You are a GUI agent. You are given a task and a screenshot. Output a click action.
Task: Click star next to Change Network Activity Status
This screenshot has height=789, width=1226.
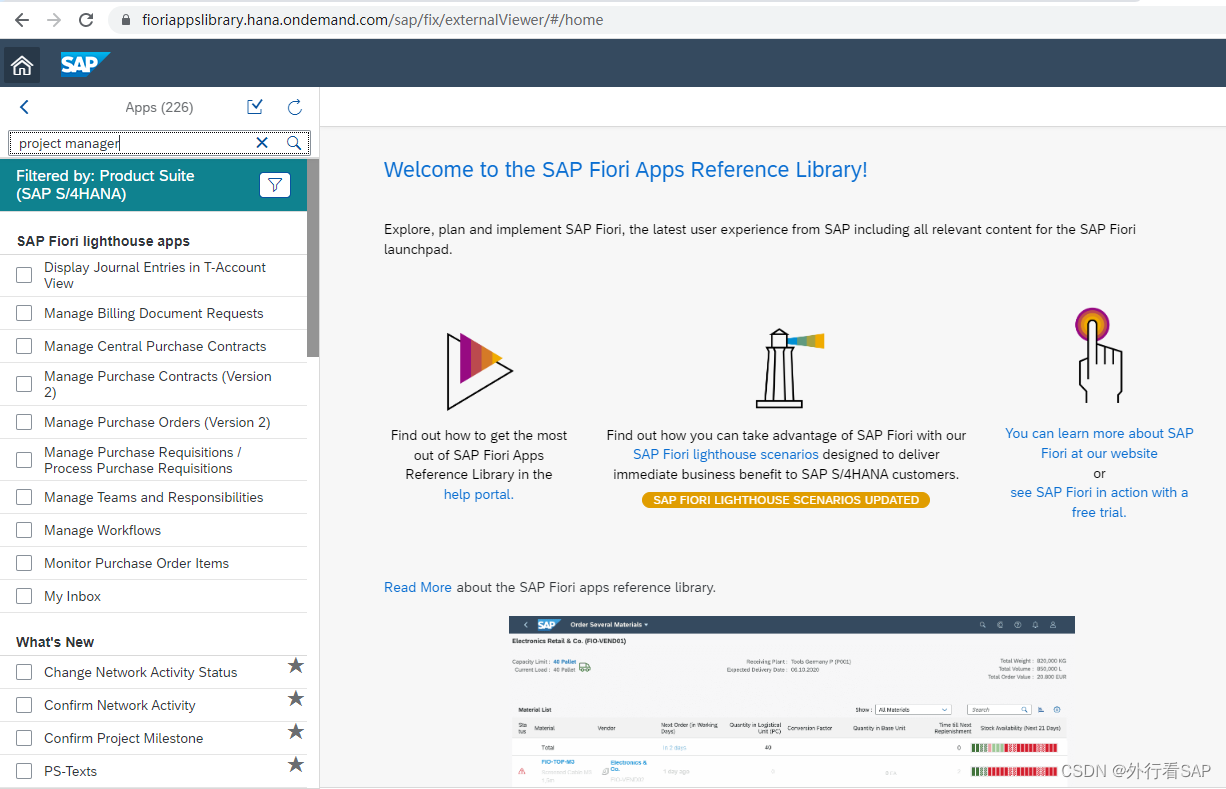pos(295,666)
